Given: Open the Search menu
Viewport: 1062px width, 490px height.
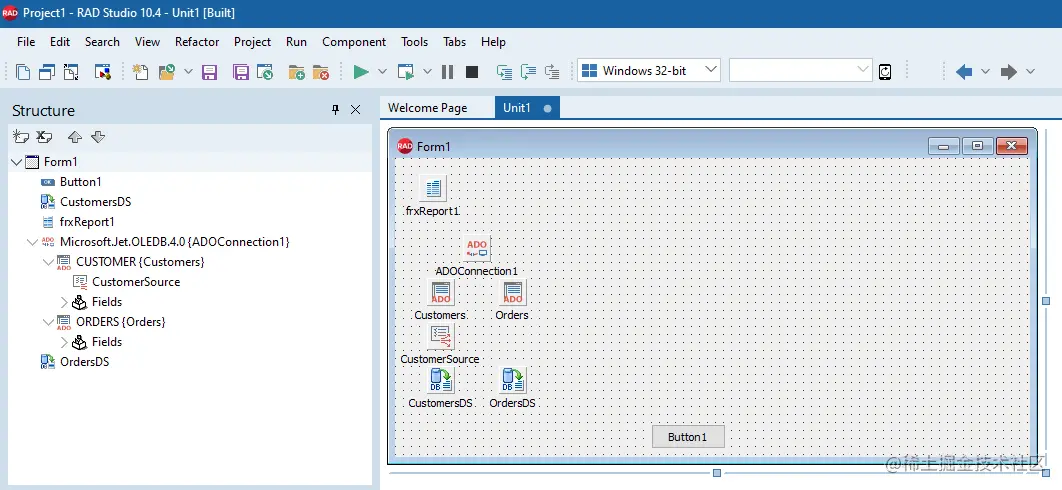Looking at the screenshot, I should coord(102,42).
